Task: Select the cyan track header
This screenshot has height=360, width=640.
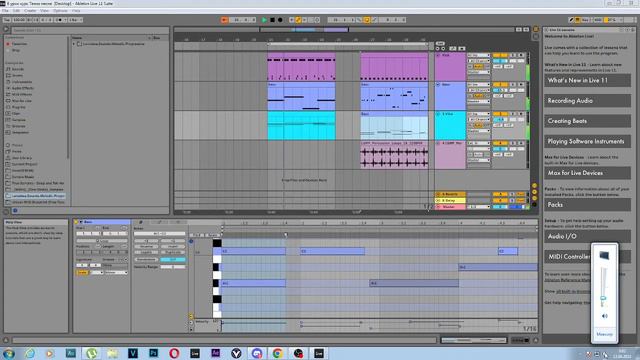Action: 450,125
